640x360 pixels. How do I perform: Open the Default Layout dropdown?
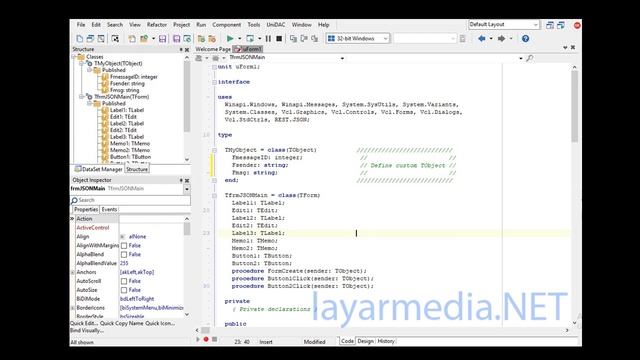click(536, 25)
